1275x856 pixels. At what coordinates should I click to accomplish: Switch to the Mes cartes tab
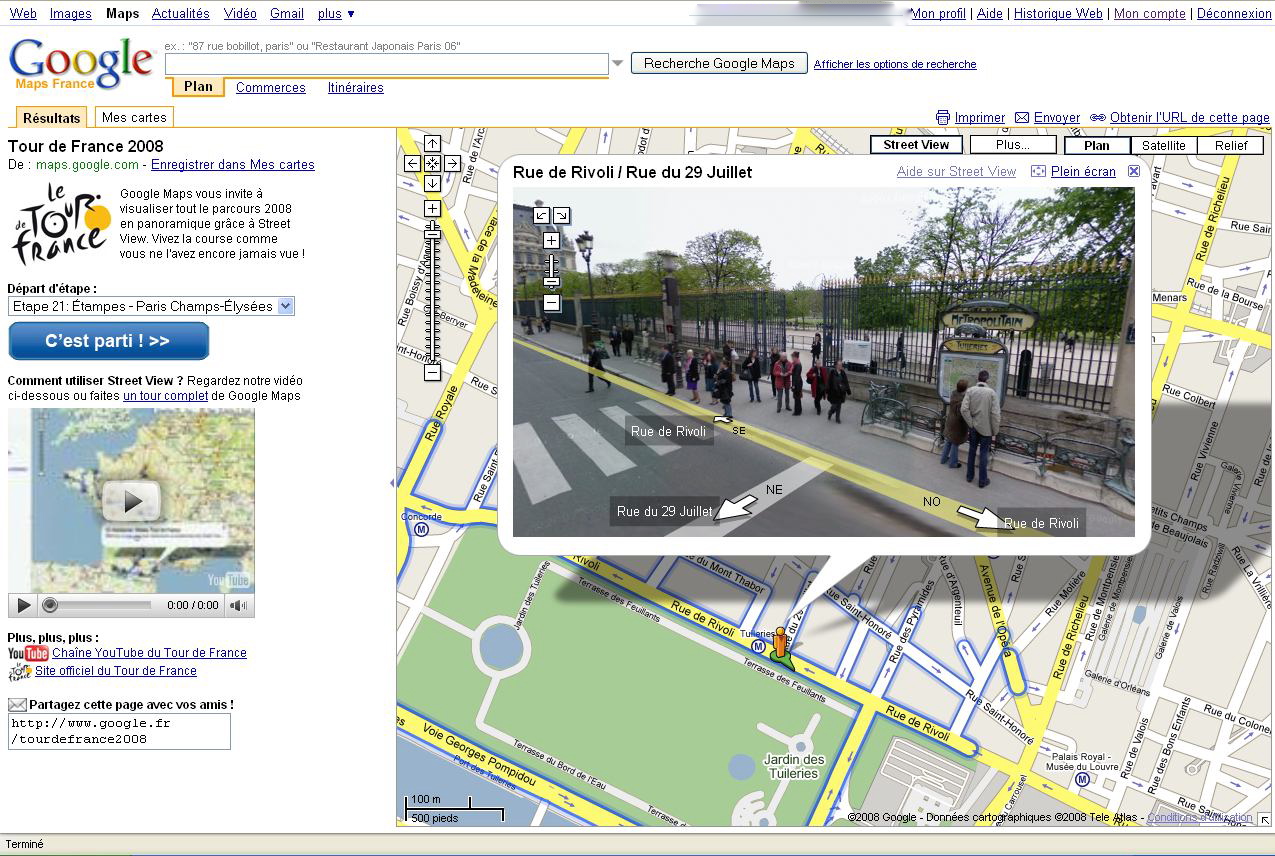click(x=135, y=117)
